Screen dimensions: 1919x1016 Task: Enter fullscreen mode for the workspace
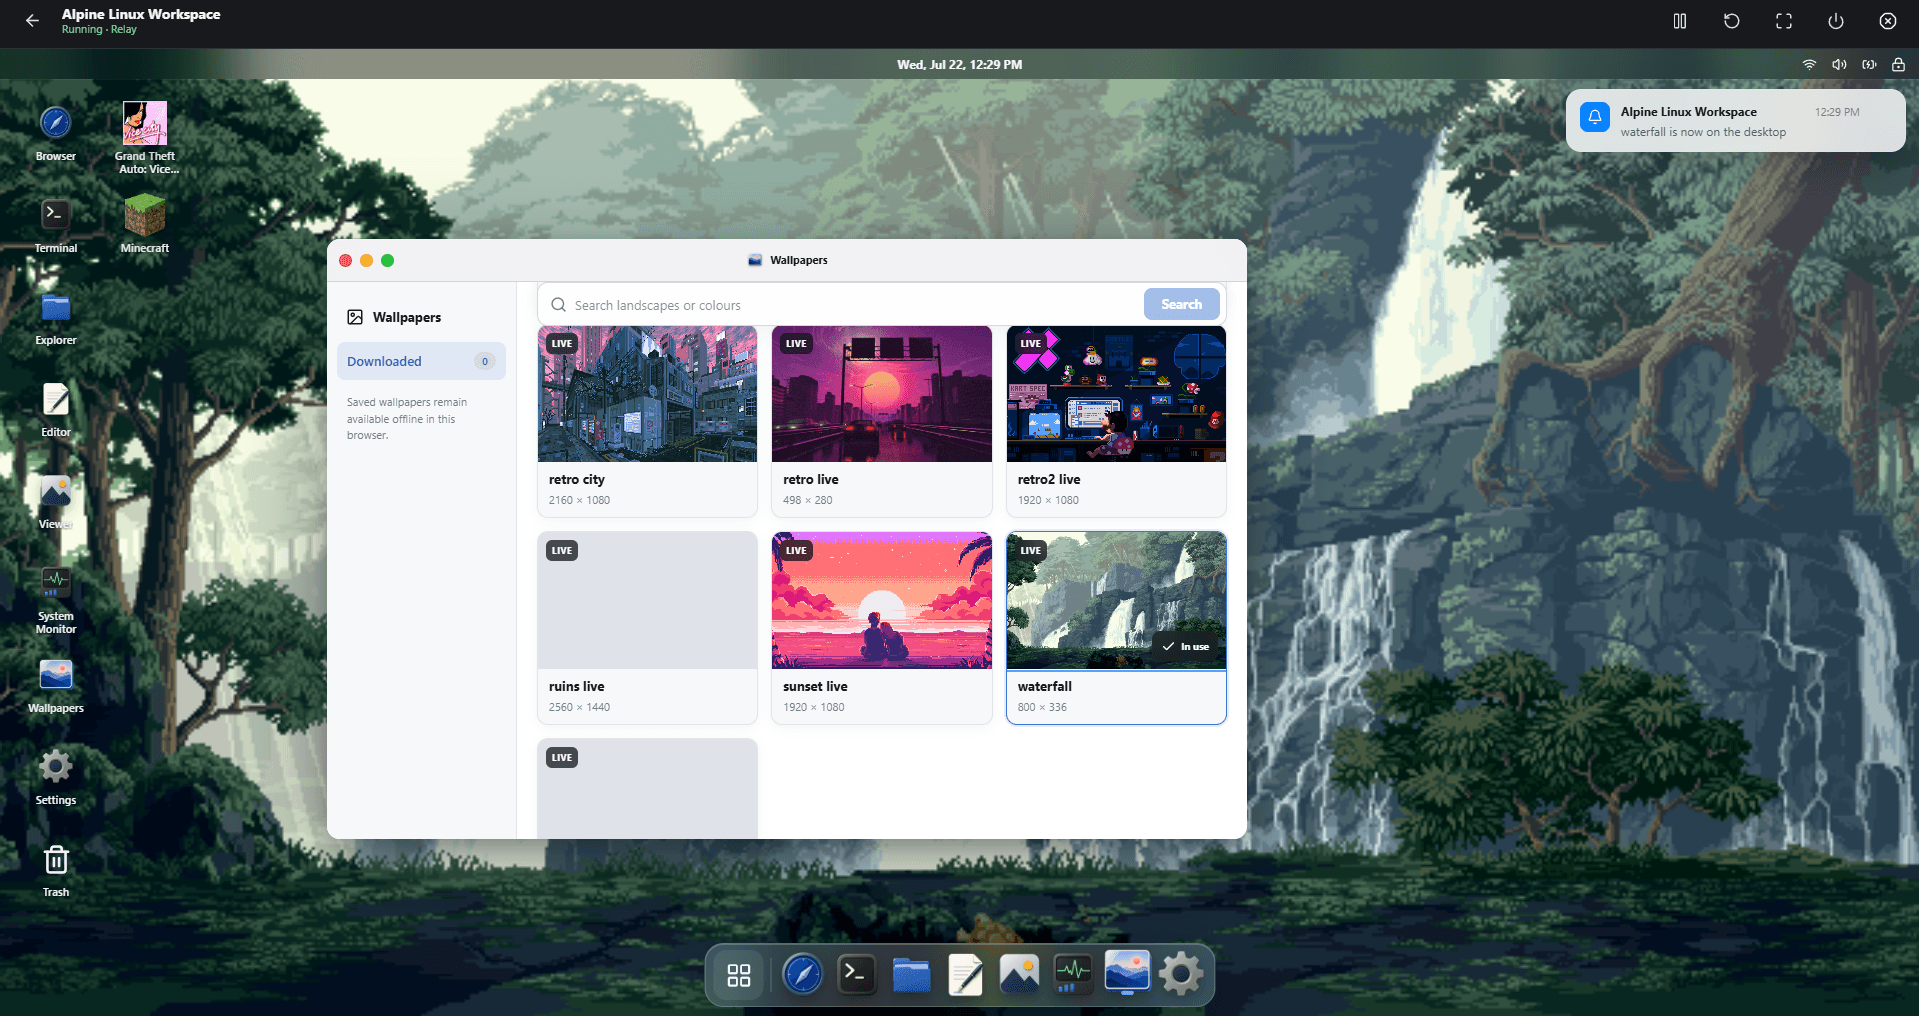(1784, 21)
